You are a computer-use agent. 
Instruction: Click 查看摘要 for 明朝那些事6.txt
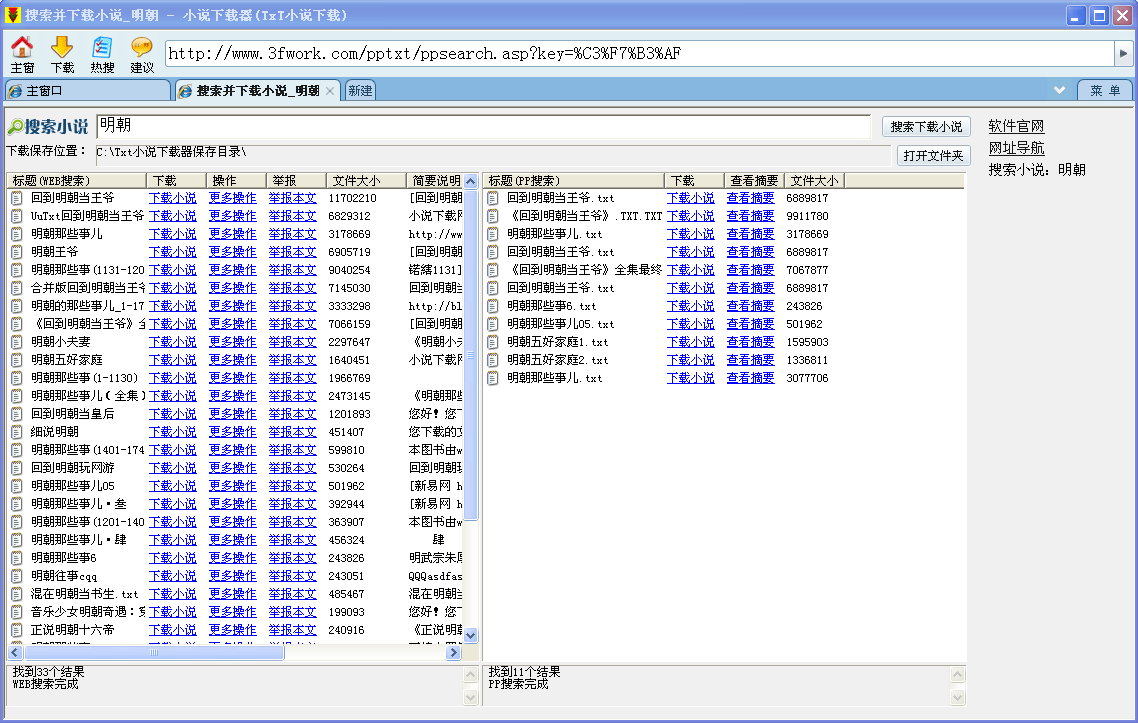coord(750,306)
